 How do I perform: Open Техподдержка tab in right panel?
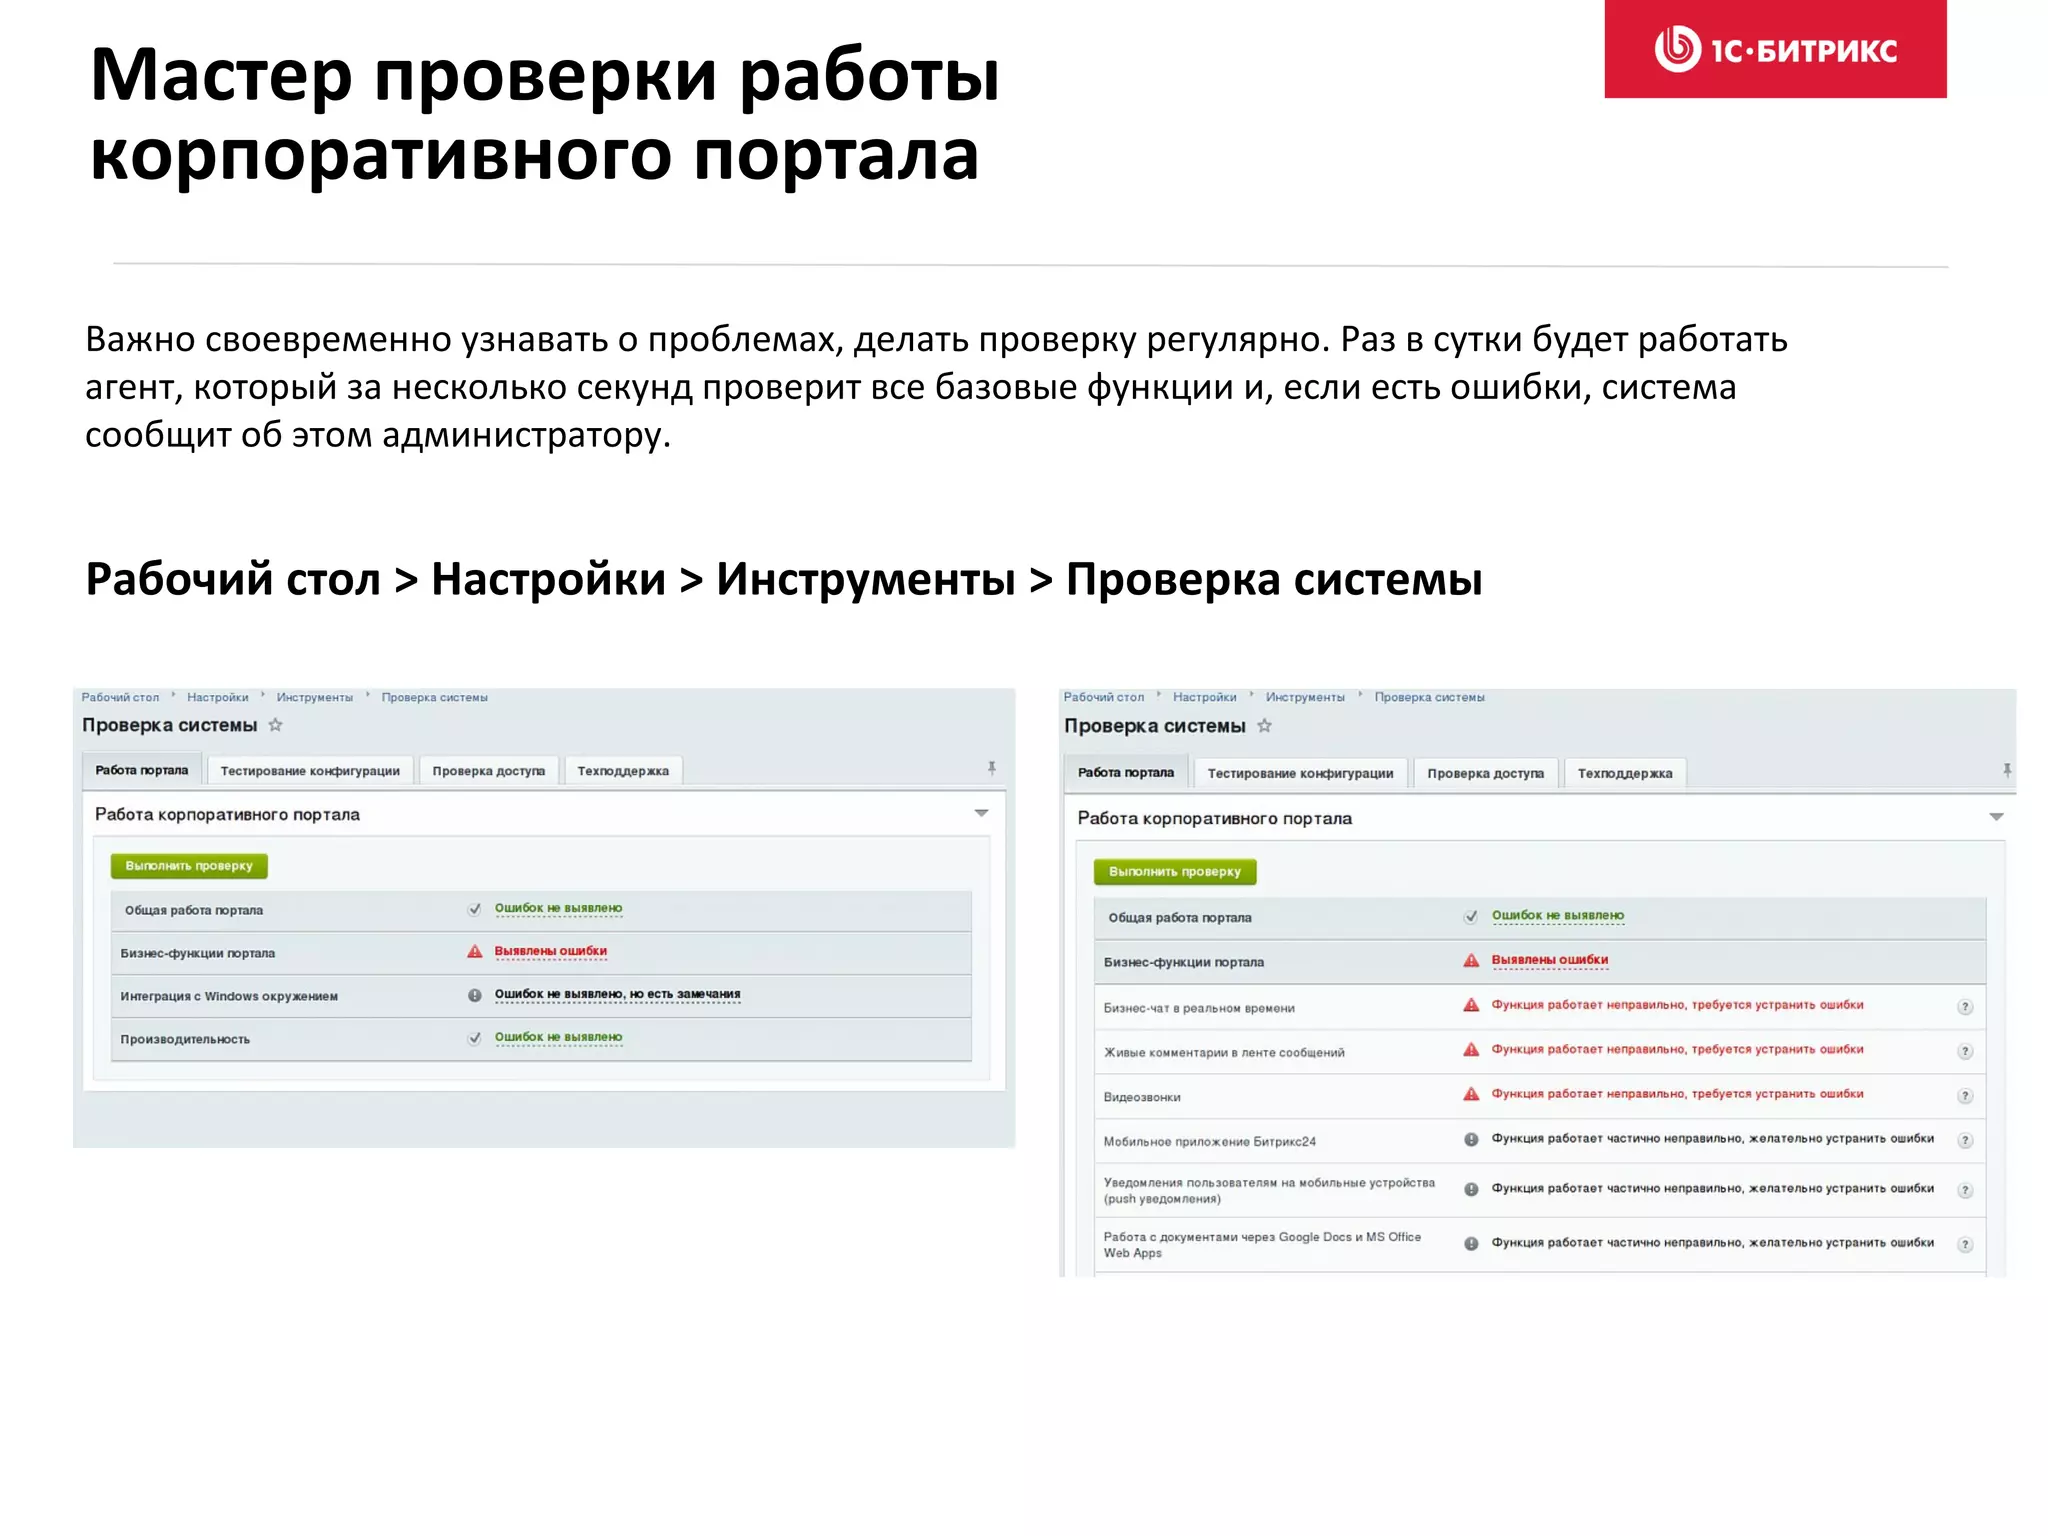pos(1625,773)
